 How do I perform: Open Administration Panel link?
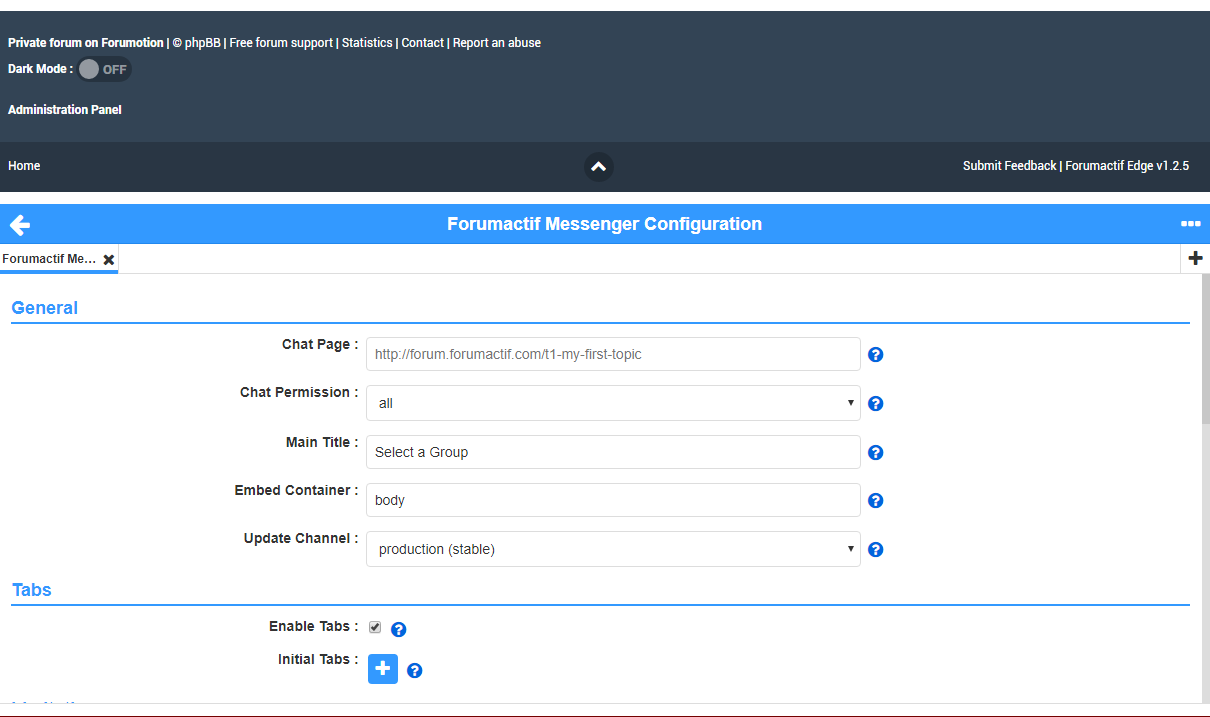pyautogui.click(x=65, y=110)
